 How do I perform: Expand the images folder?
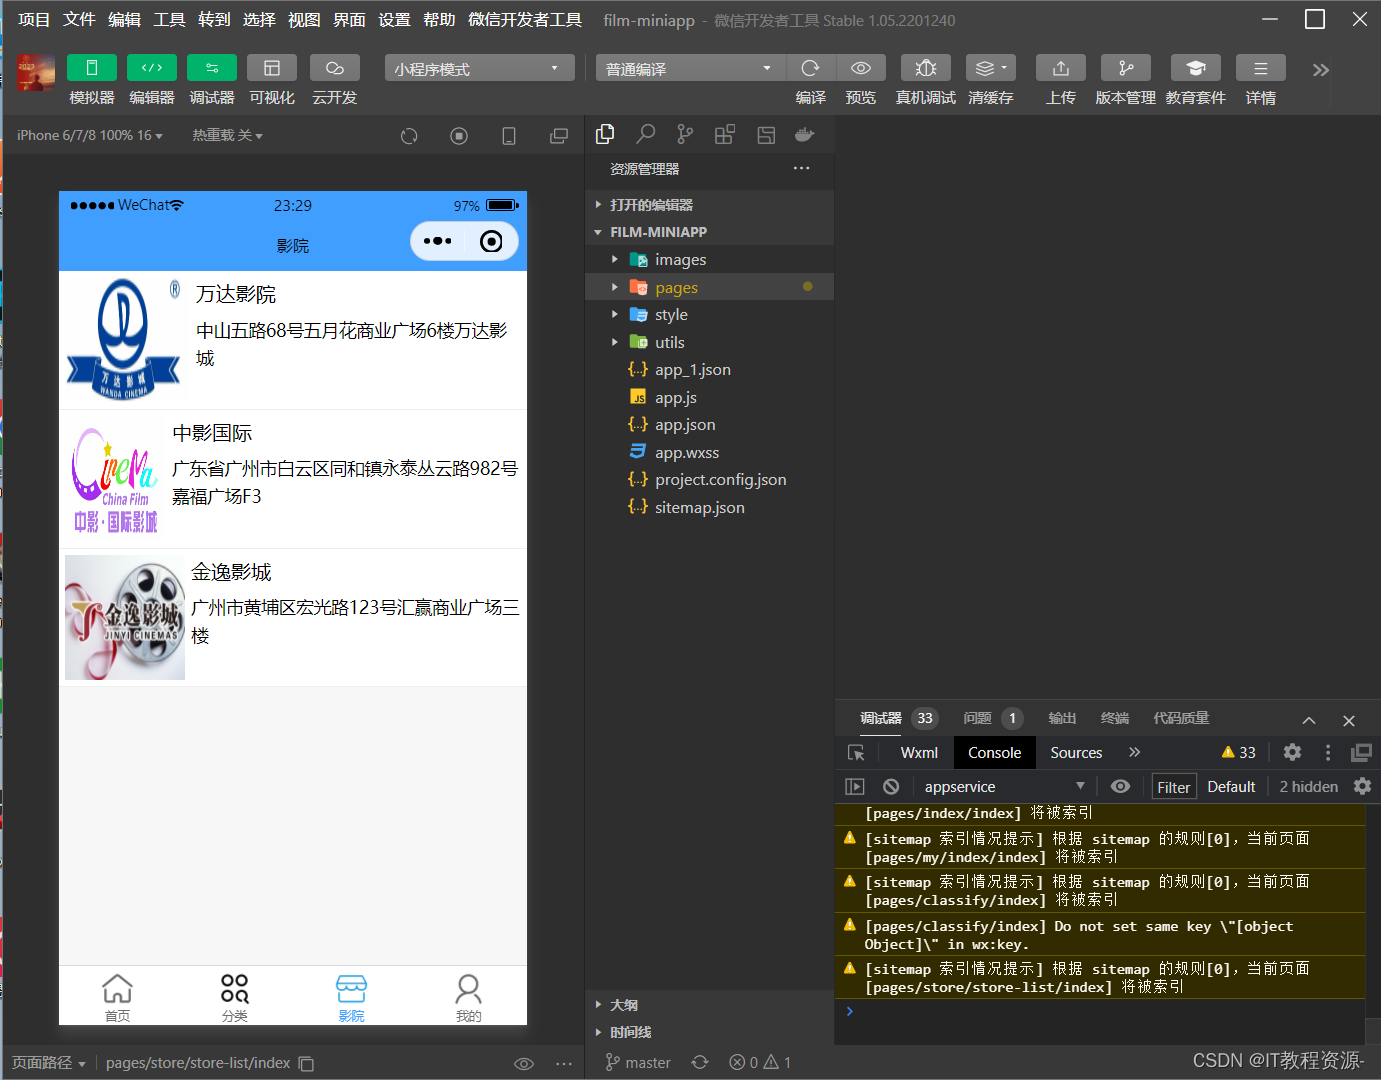click(709, 259)
